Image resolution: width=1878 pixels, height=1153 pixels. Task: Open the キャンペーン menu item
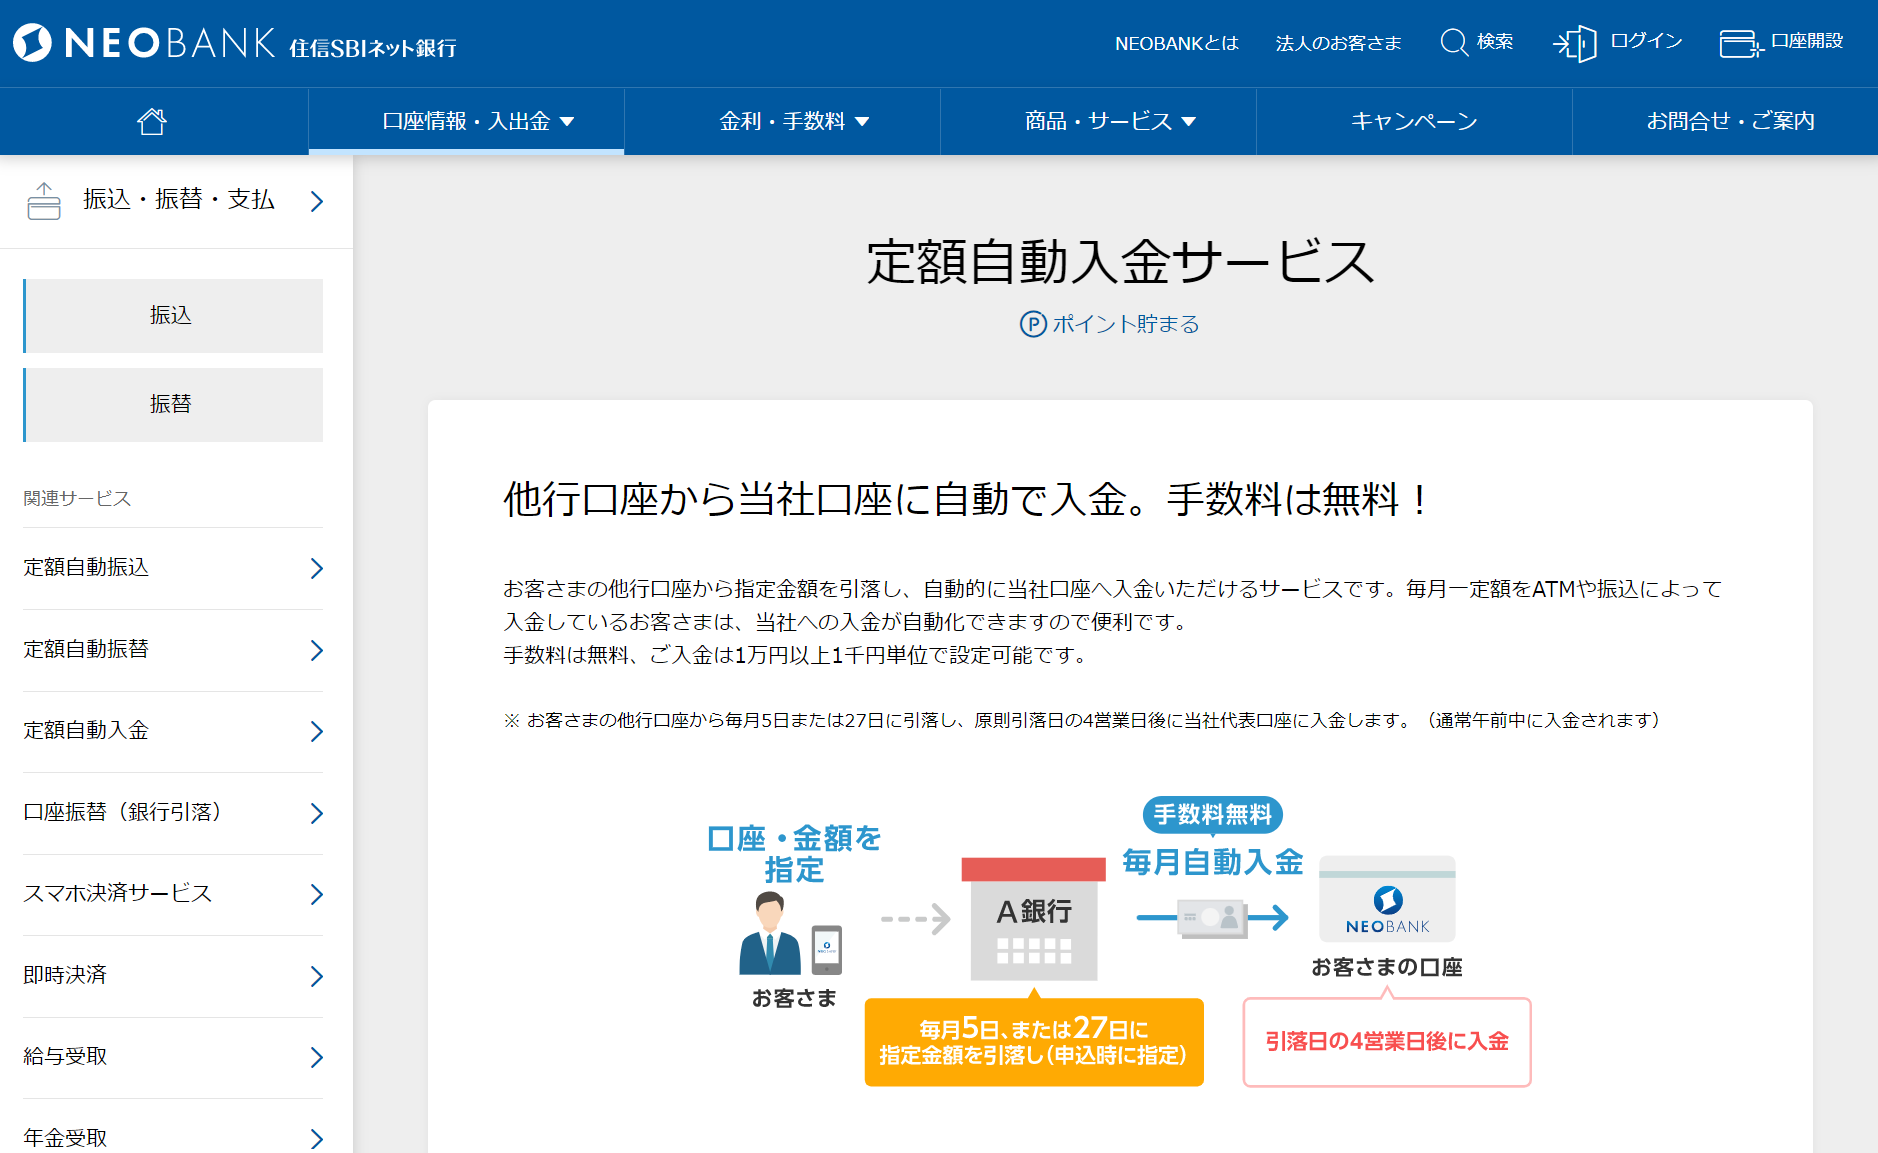[1413, 121]
